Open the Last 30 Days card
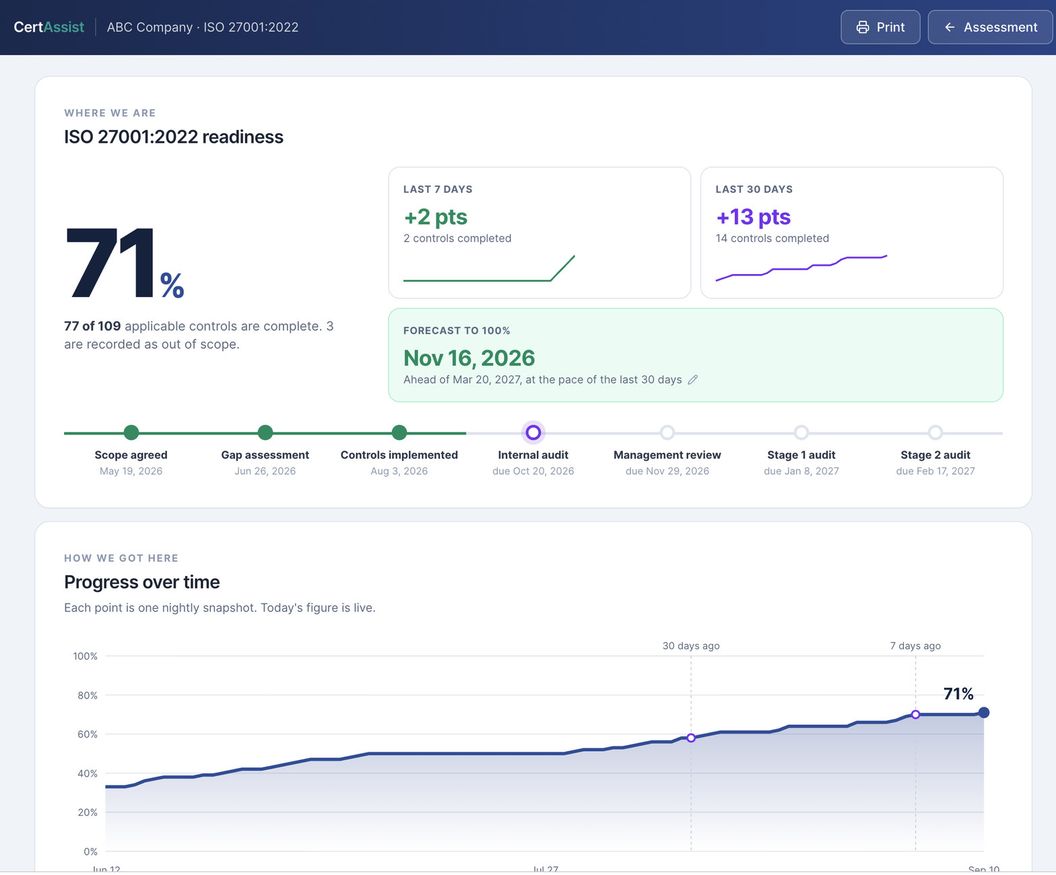The width and height of the screenshot is (1056, 875). (852, 232)
